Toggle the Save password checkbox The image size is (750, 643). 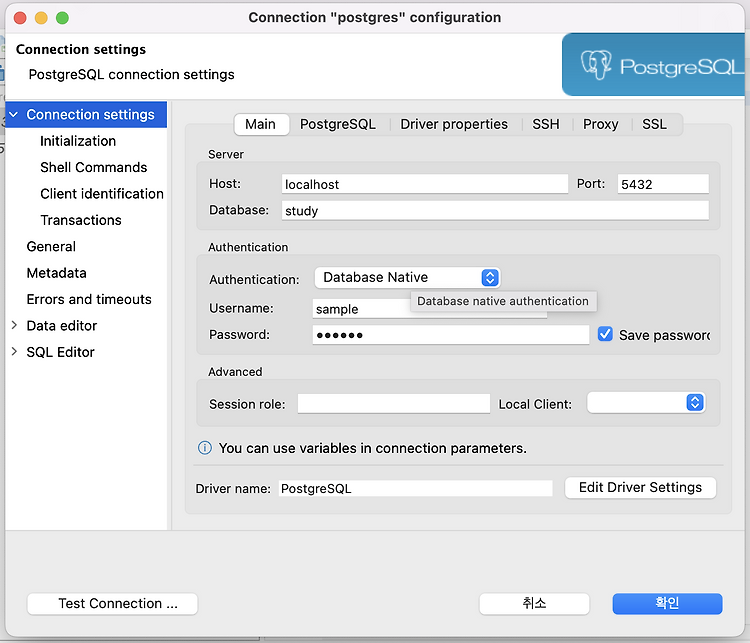click(x=605, y=334)
